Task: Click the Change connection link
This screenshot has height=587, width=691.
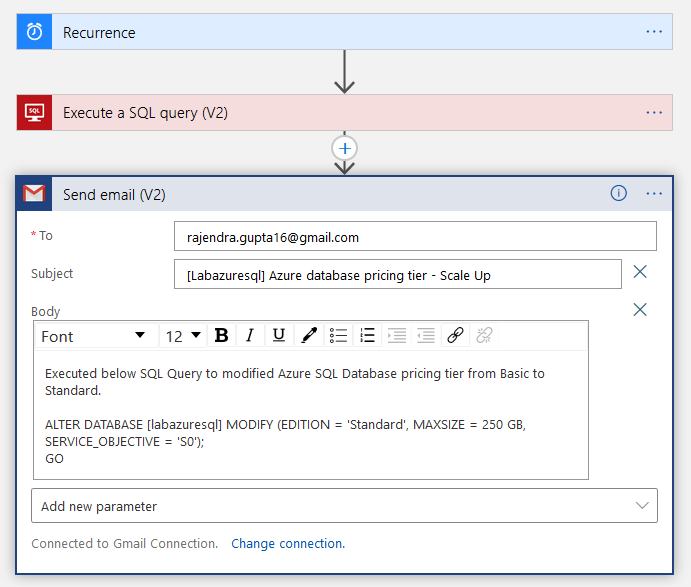Action: coord(288,544)
